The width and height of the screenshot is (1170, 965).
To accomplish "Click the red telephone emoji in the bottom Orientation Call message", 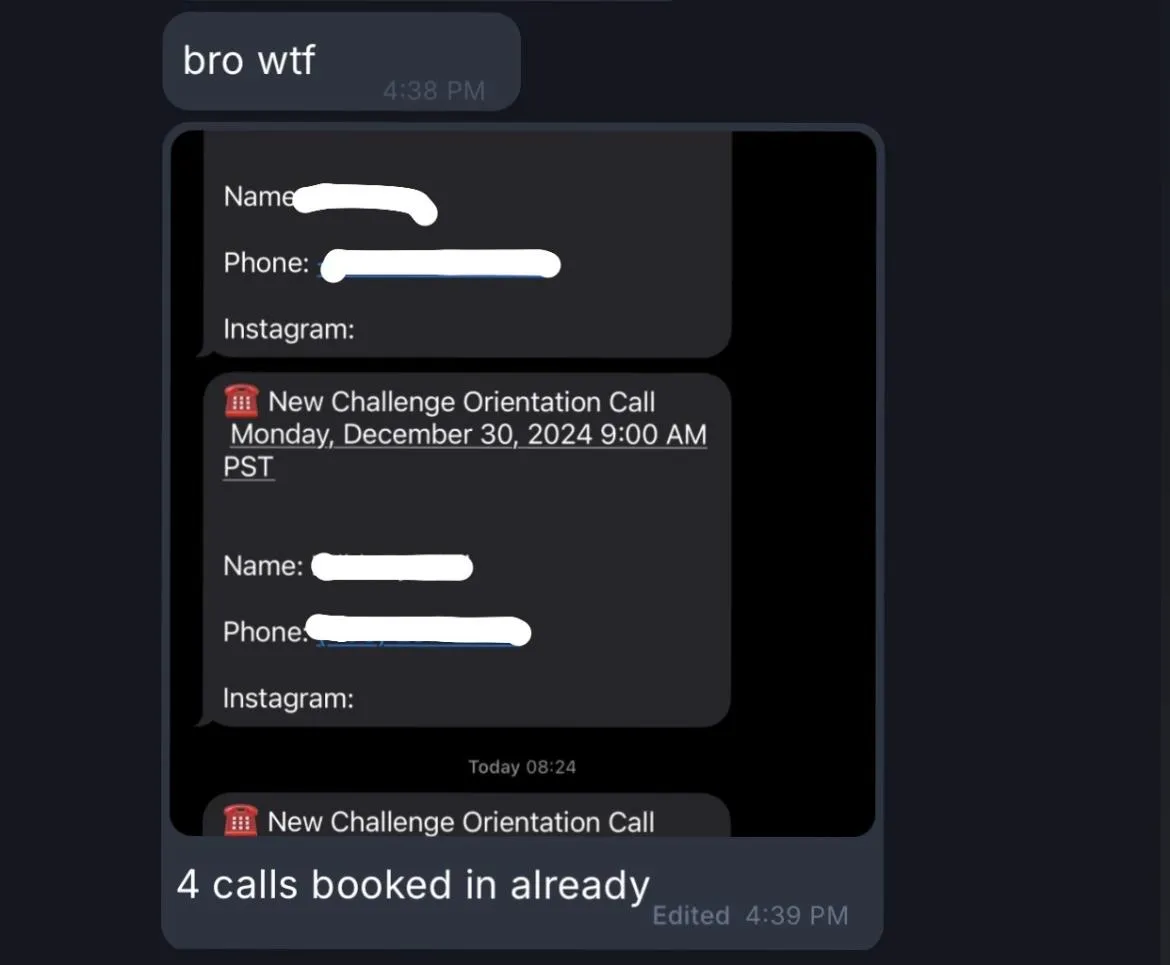I will tap(240, 821).
